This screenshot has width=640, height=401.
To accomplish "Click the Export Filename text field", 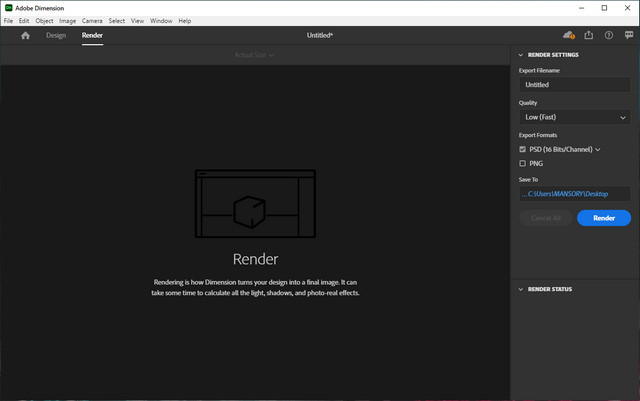I will [x=574, y=85].
